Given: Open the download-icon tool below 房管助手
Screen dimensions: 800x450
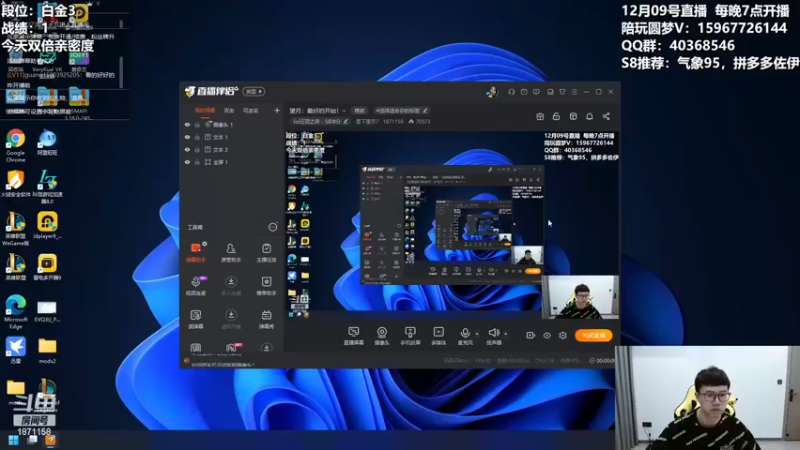Looking at the screenshot, I should (x=231, y=285).
